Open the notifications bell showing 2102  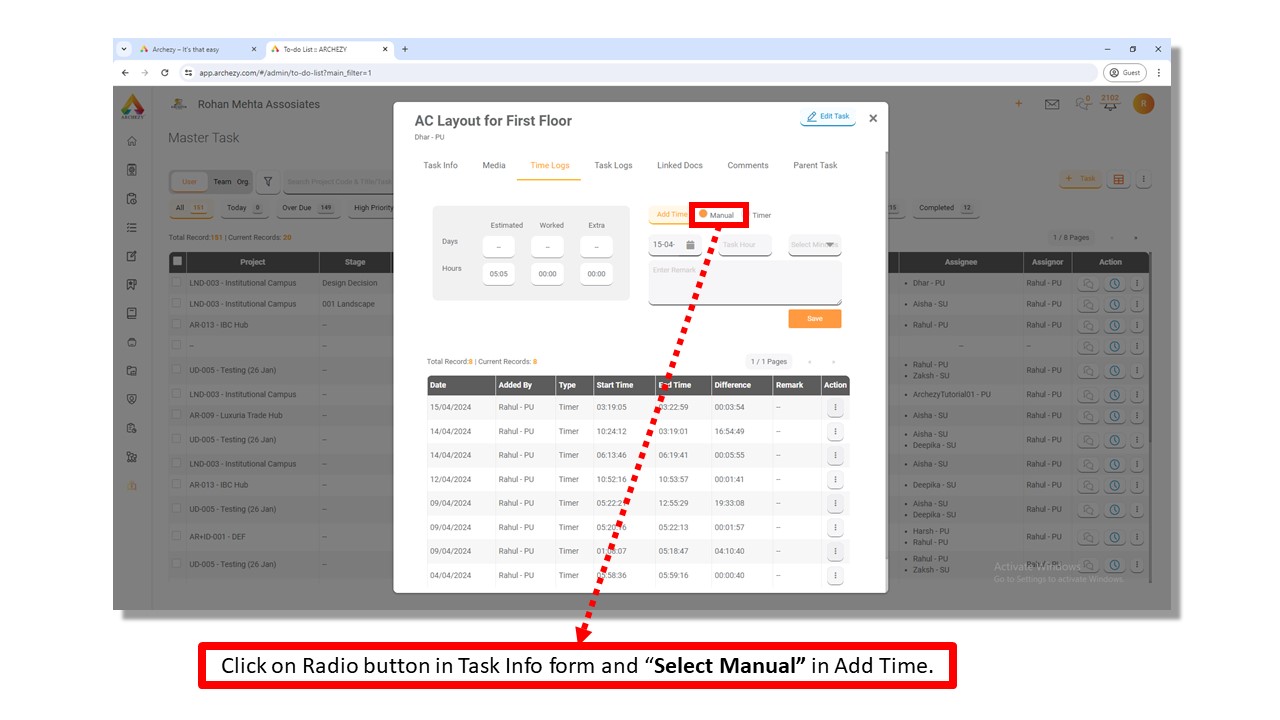1110,104
